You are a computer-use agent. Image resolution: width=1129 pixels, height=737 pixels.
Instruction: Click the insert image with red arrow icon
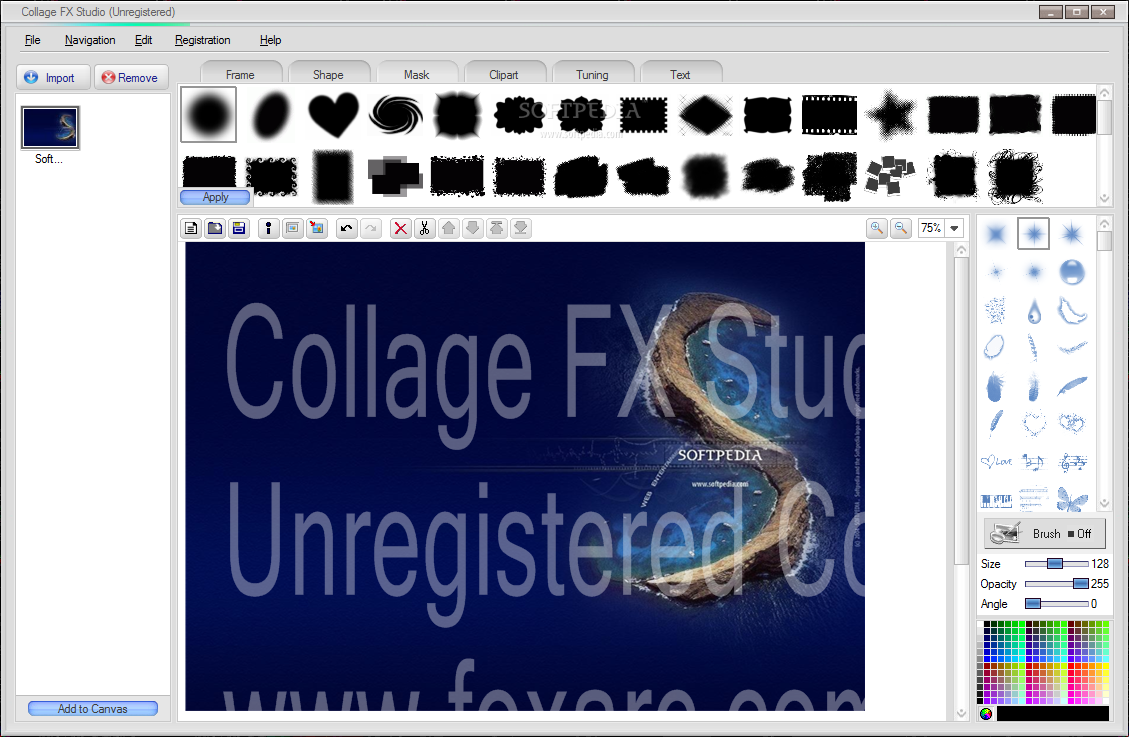[317, 228]
